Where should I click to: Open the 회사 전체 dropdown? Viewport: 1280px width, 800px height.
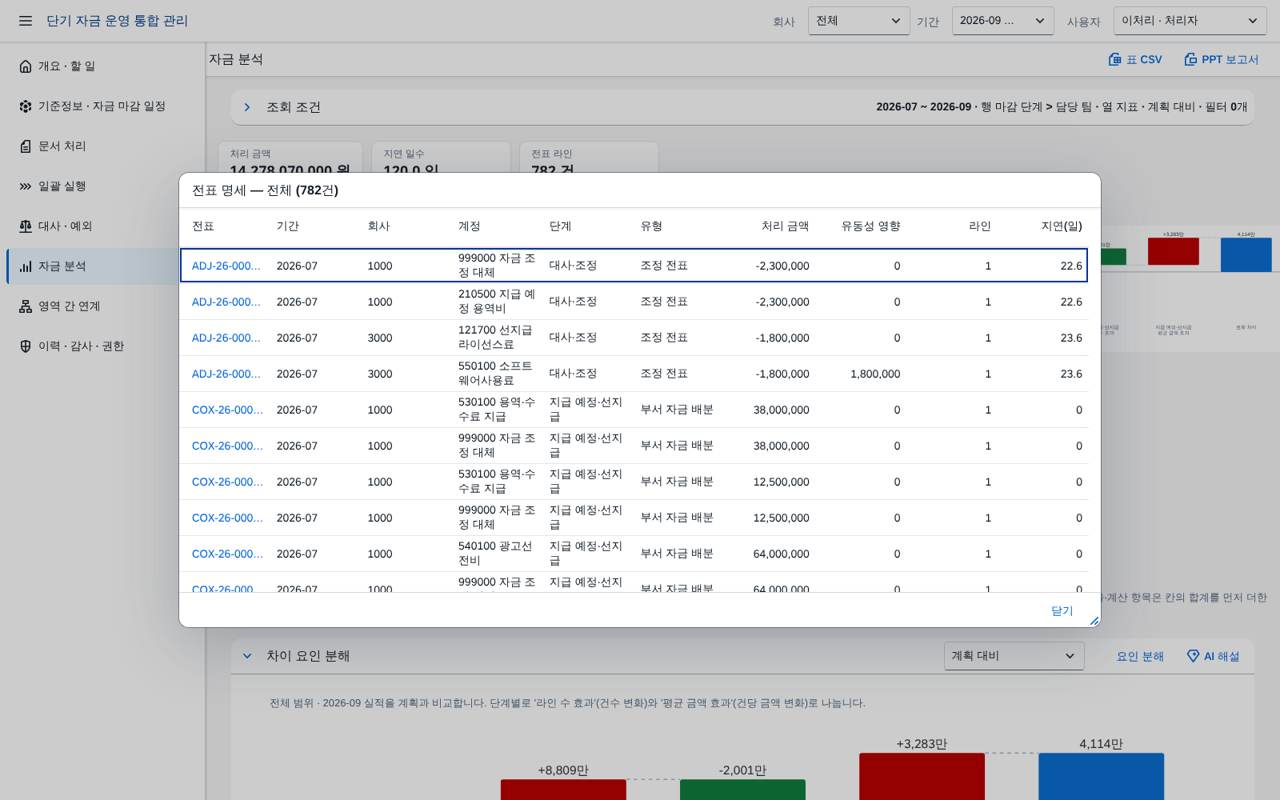pyautogui.click(x=859, y=21)
